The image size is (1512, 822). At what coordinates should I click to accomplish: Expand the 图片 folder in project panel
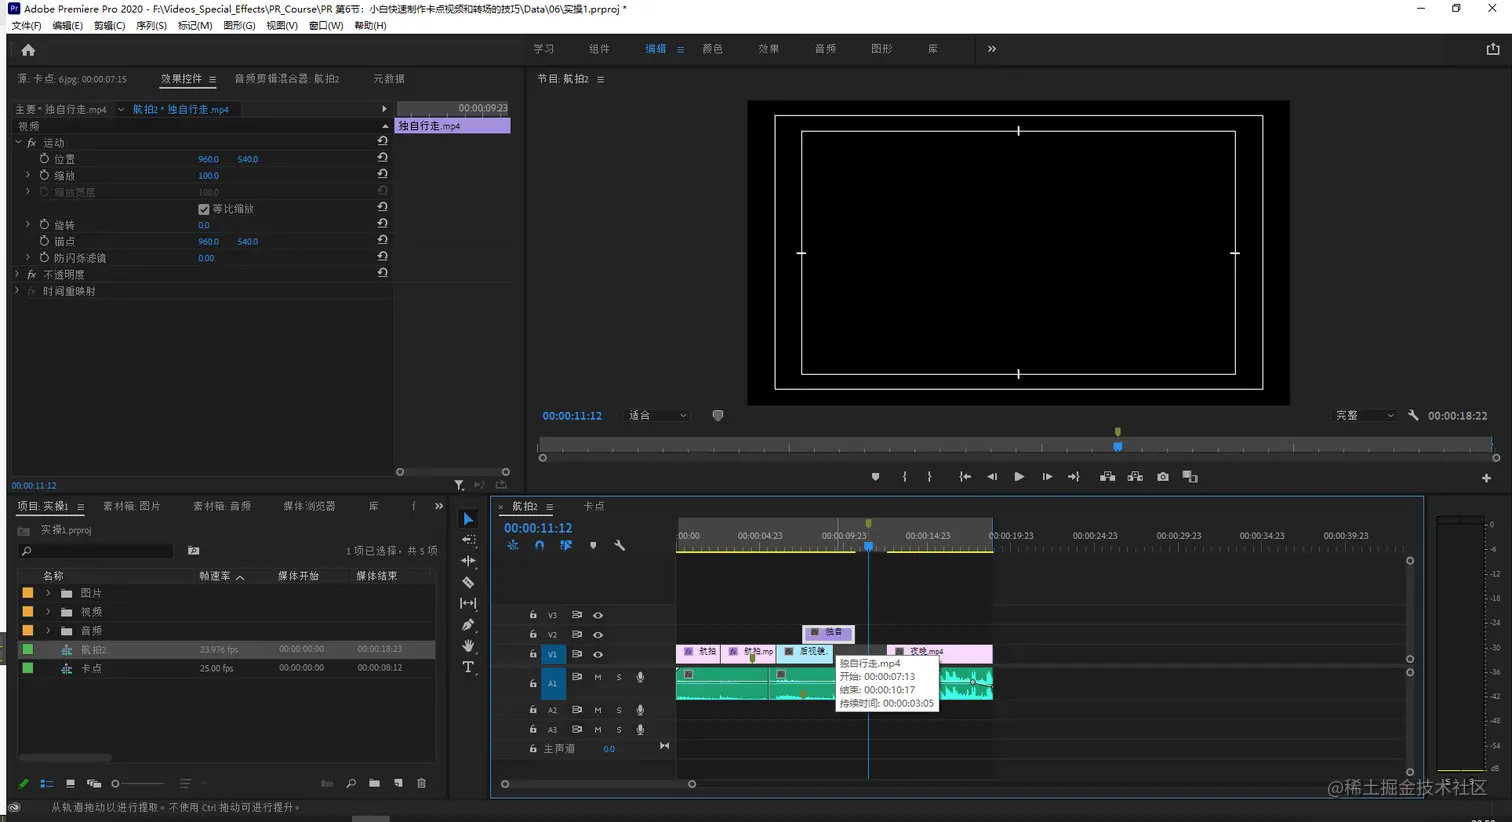pyautogui.click(x=48, y=593)
